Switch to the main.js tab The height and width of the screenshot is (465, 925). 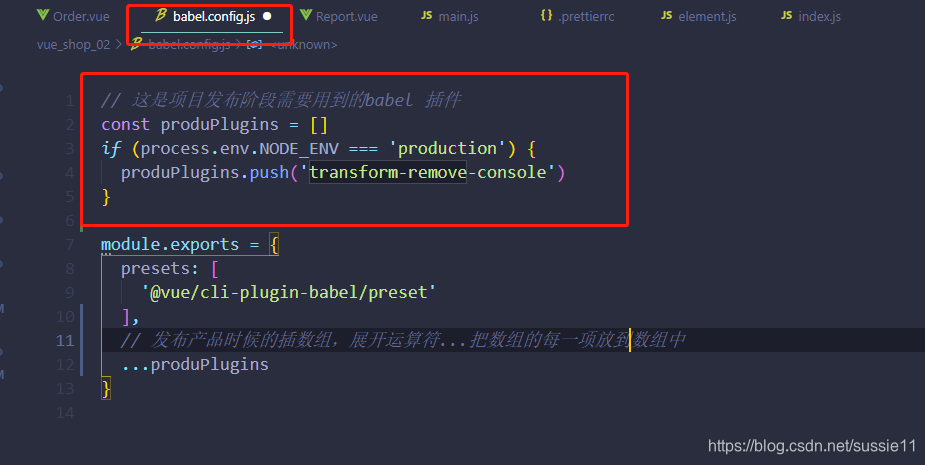tap(450, 17)
